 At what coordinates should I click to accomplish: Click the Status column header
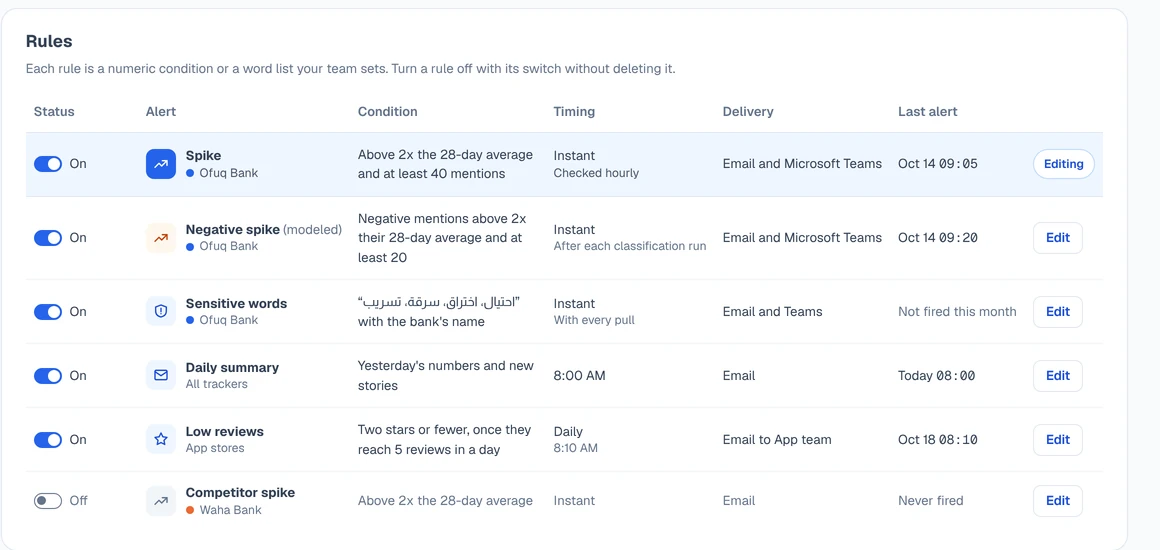54,112
